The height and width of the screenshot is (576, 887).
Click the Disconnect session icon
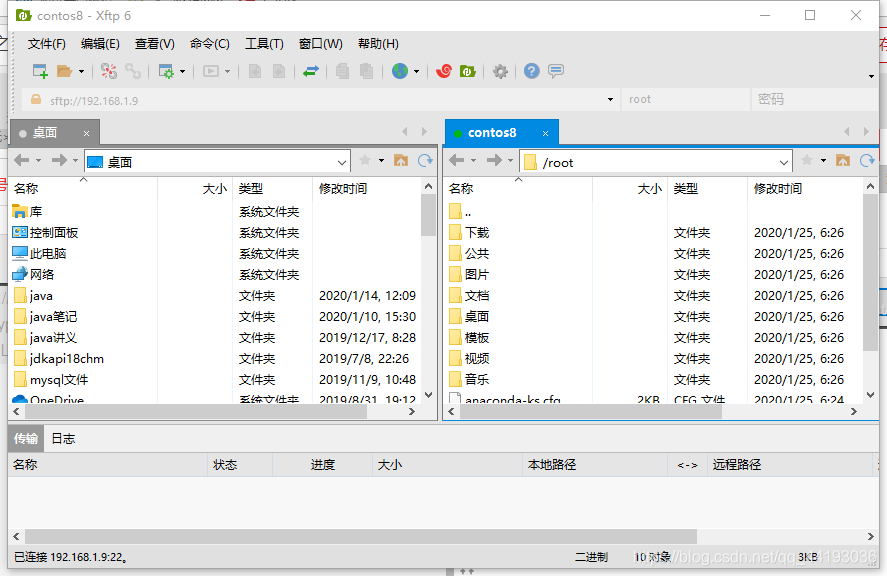click(x=108, y=71)
